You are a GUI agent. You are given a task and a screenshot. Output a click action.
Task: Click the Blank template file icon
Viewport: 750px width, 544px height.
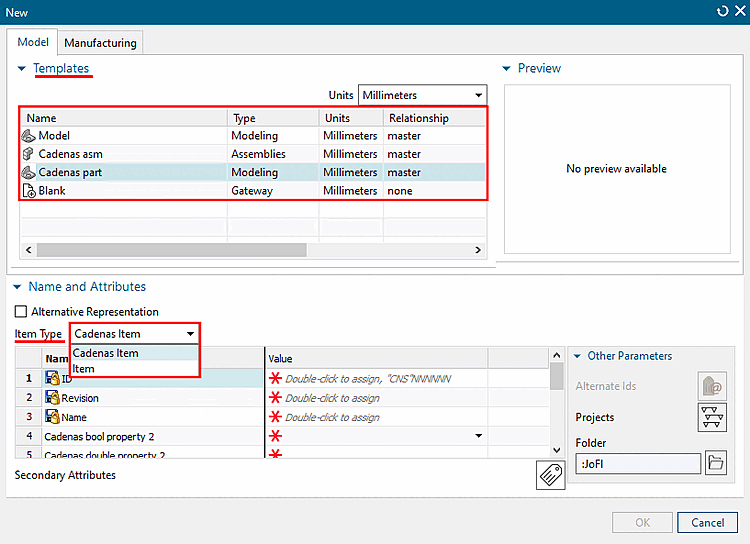coord(28,190)
